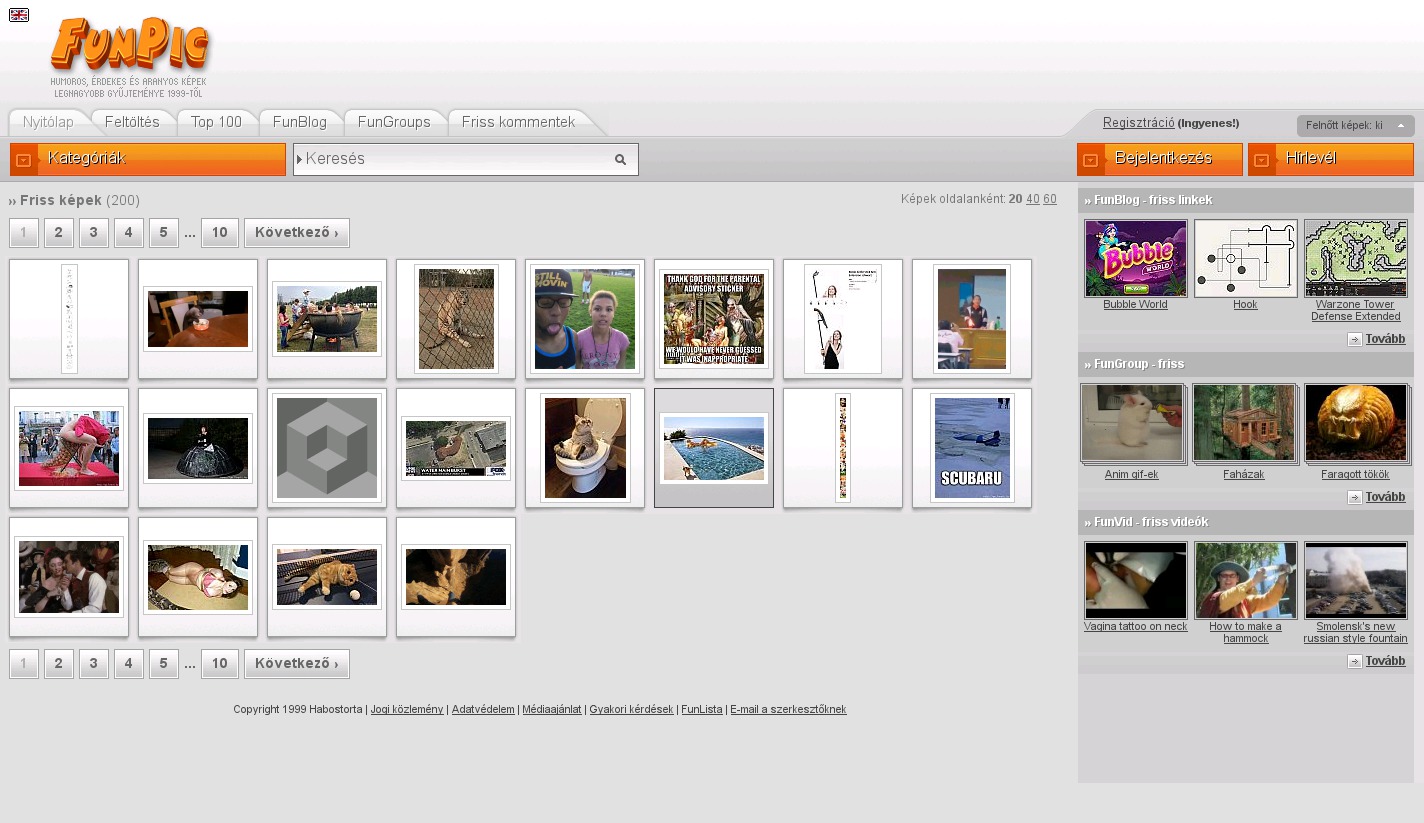This screenshot has width=1424, height=823.
Task: Click the search magnifier icon
Action: 620,159
